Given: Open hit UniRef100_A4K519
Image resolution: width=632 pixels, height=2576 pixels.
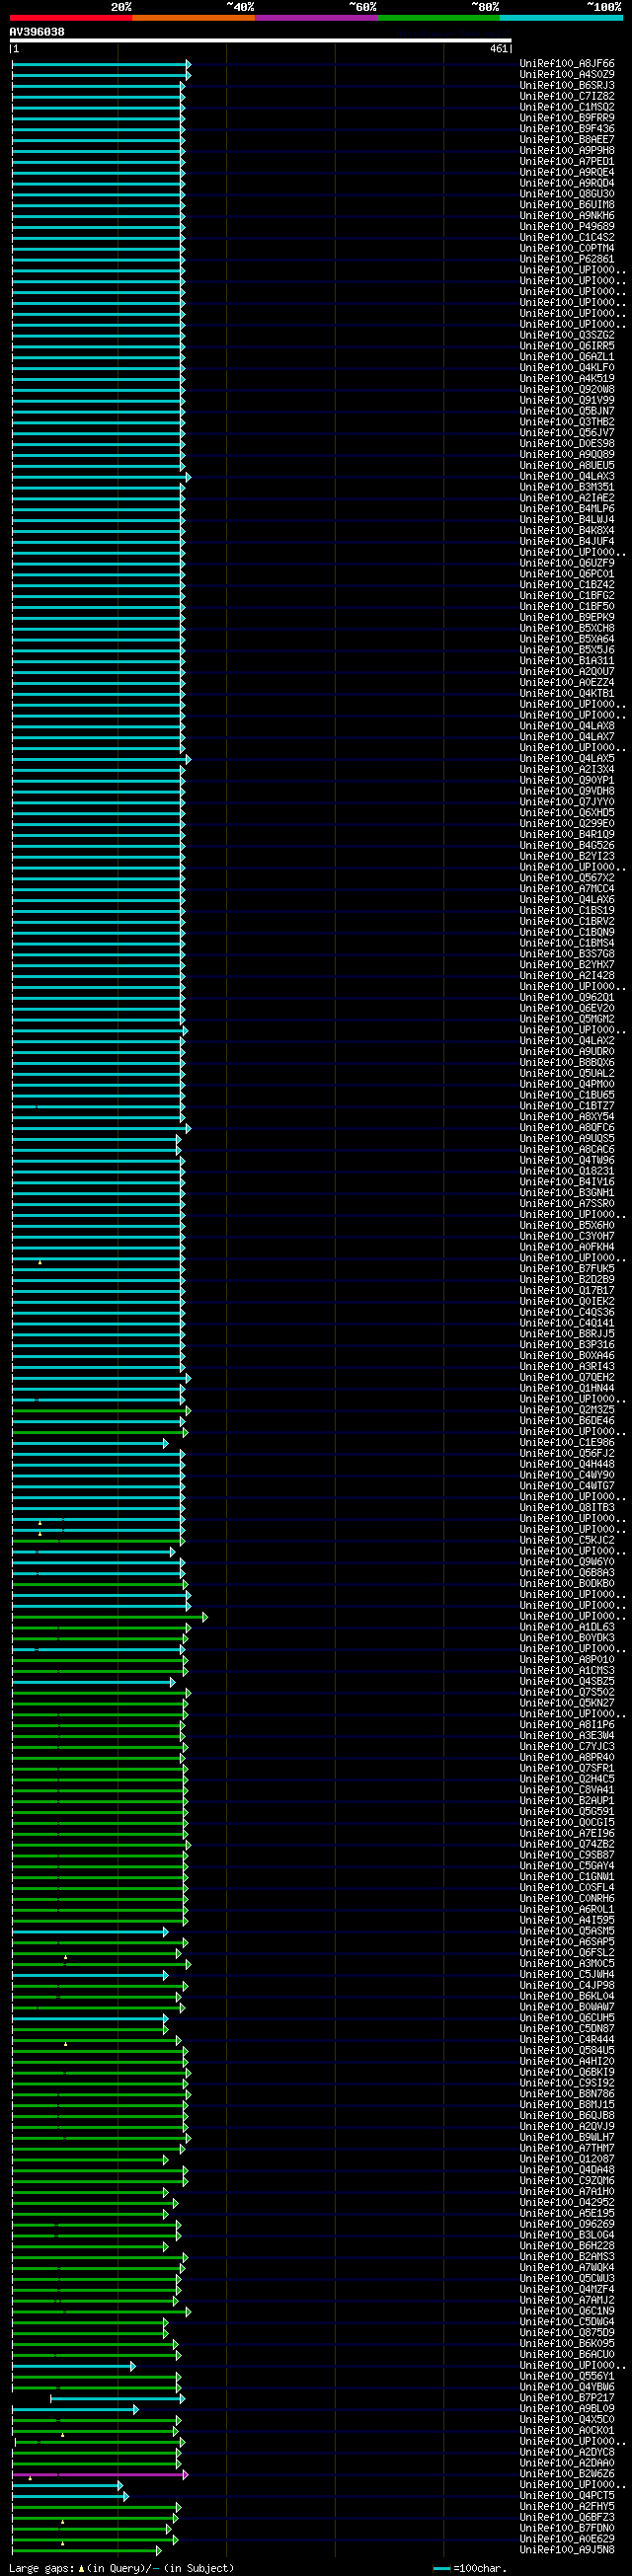Looking at the screenshot, I should 567,379.
